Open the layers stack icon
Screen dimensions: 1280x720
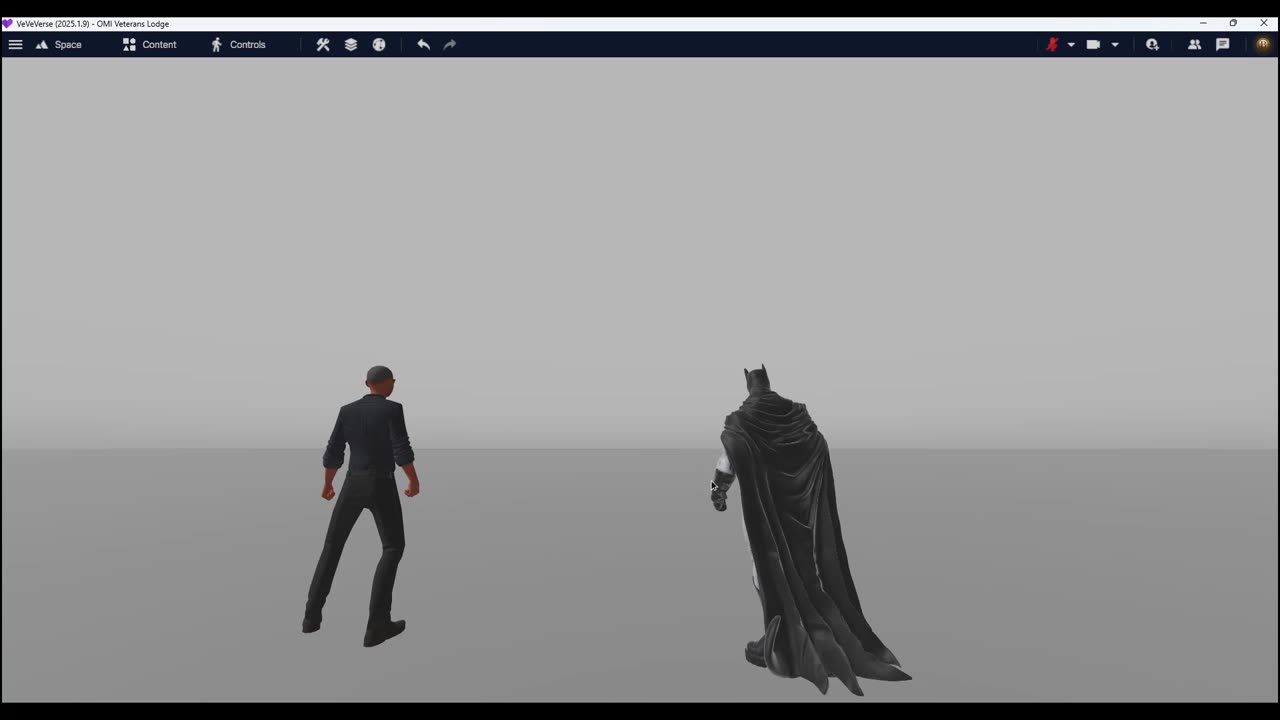[x=351, y=44]
